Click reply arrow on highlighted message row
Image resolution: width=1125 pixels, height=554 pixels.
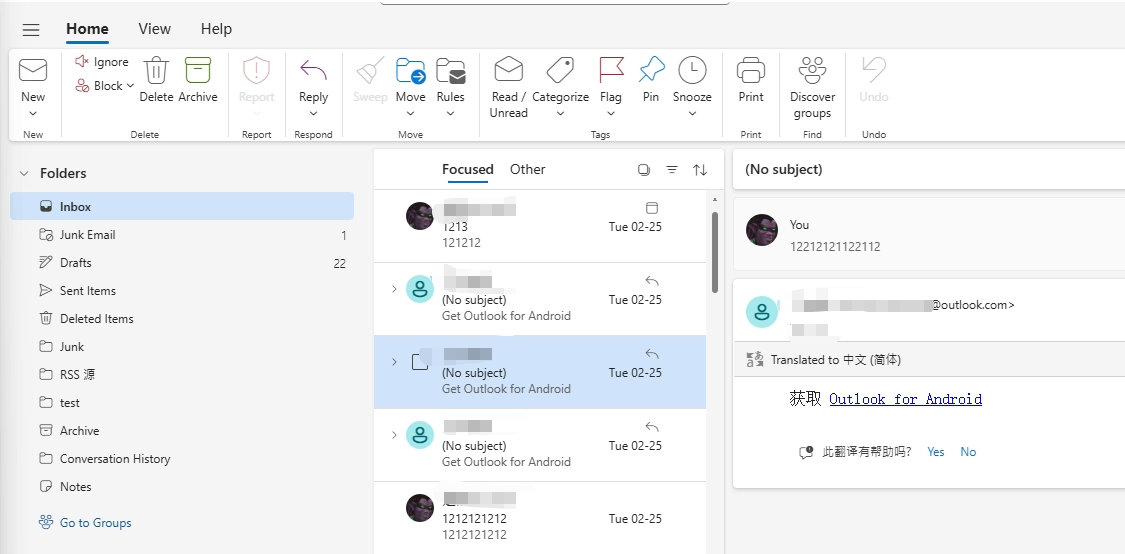click(x=651, y=354)
